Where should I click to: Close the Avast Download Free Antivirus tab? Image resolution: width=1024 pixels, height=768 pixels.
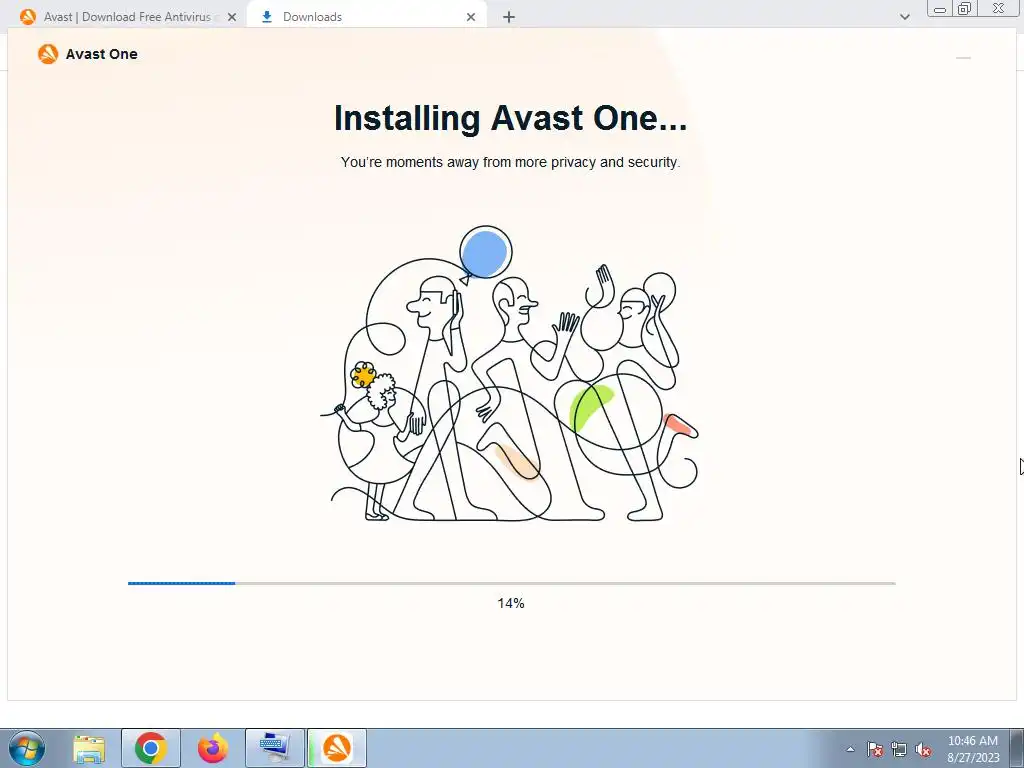point(232,17)
